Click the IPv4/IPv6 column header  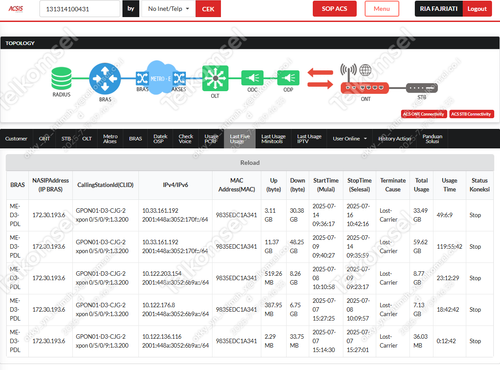pyautogui.click(x=175, y=185)
